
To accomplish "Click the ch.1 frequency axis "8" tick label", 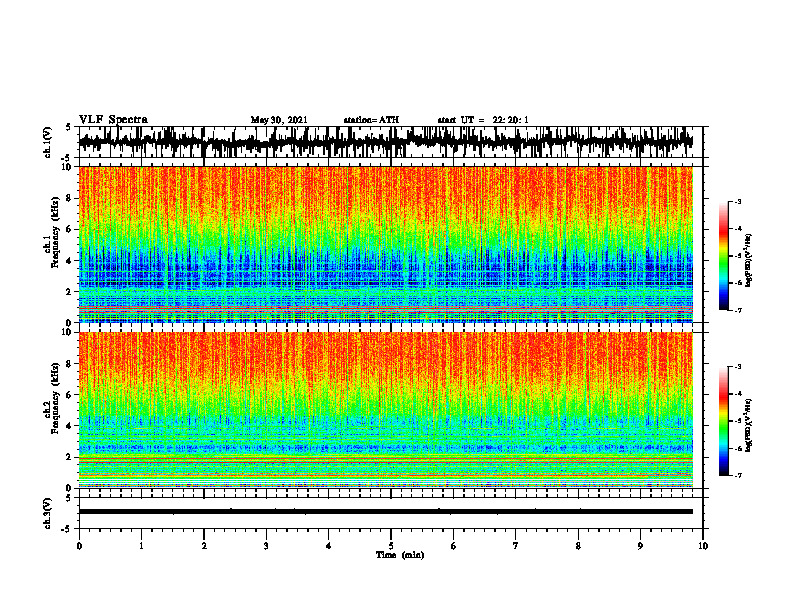I will 70,198.
